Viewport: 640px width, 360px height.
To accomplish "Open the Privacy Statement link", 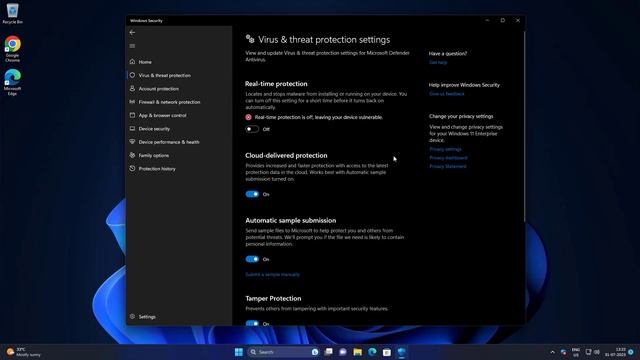I will tap(447, 166).
